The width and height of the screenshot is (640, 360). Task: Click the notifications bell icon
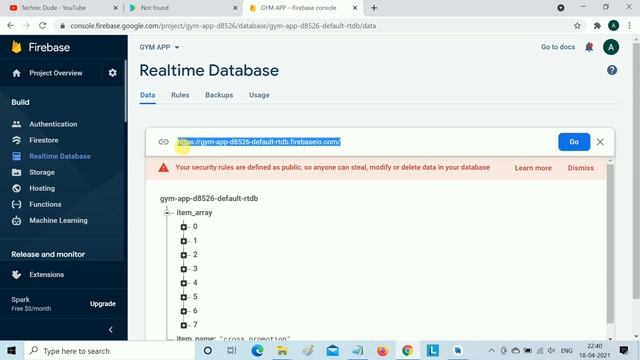pyautogui.click(x=589, y=47)
